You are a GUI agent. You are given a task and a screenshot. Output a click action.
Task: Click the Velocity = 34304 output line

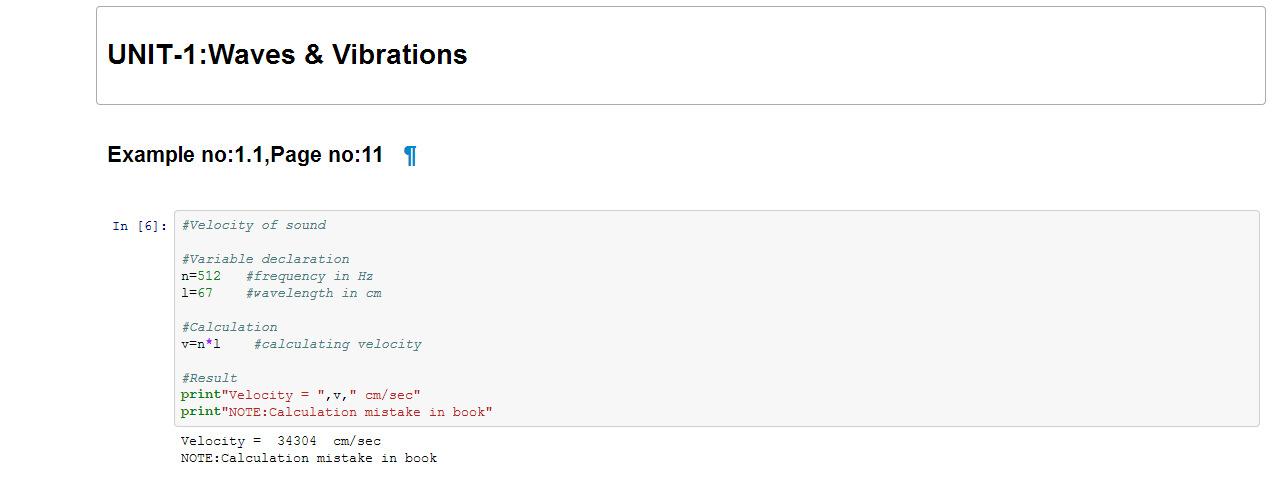(x=281, y=441)
